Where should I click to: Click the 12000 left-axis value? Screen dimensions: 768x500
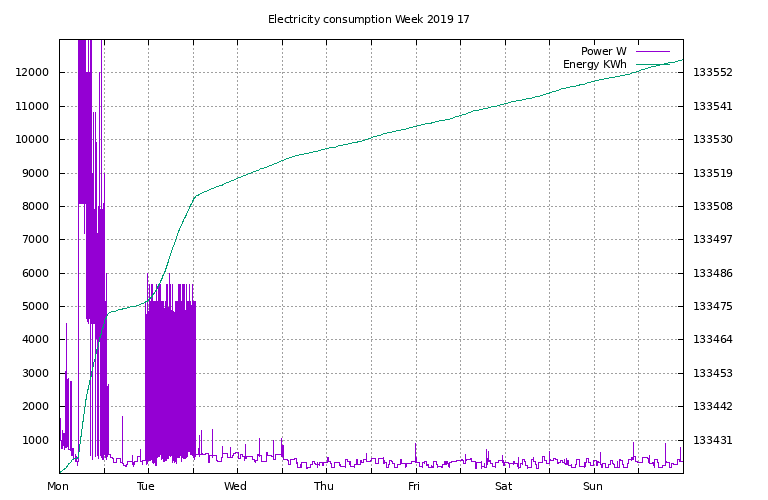click(32, 72)
